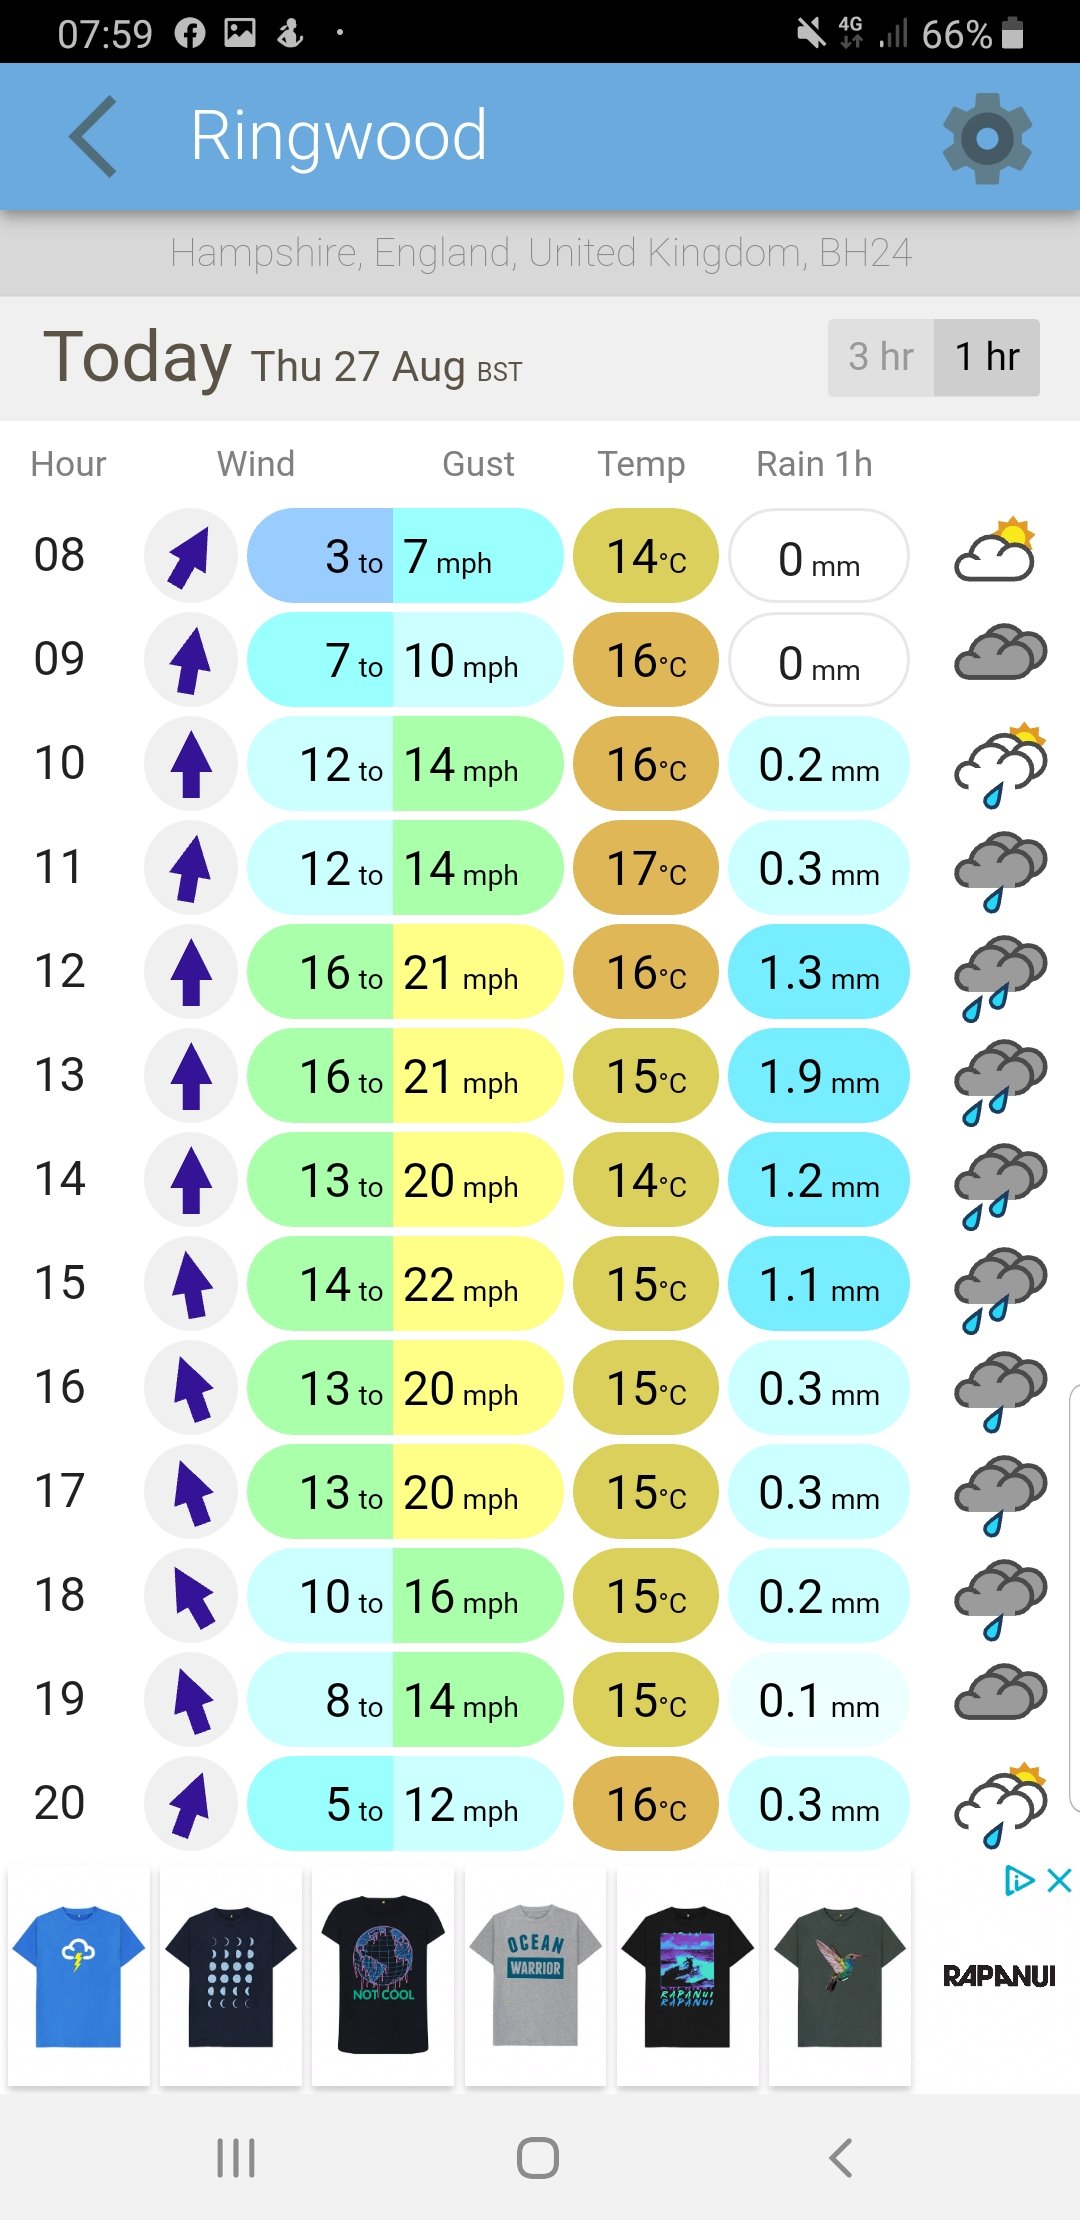This screenshot has height=2220, width=1080.
Task: Tap the 17°C temperature cell at 11
Action: [646, 868]
